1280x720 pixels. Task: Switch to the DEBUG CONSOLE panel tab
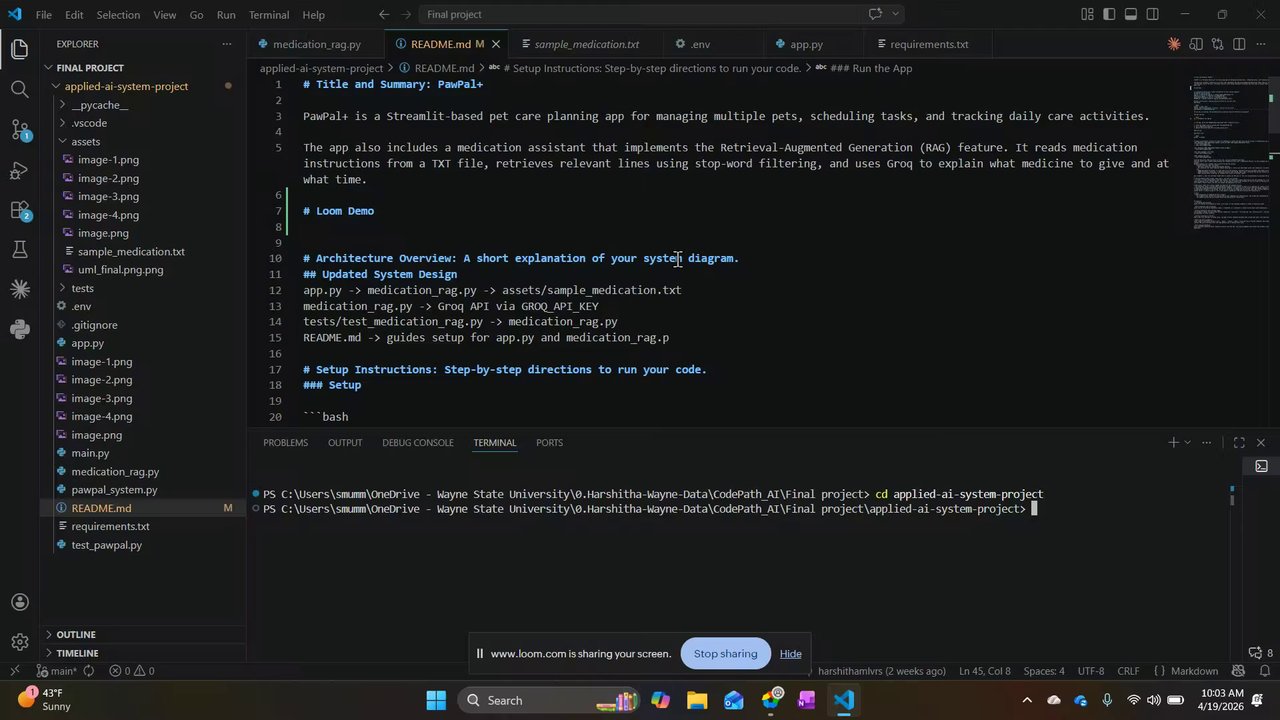417,443
